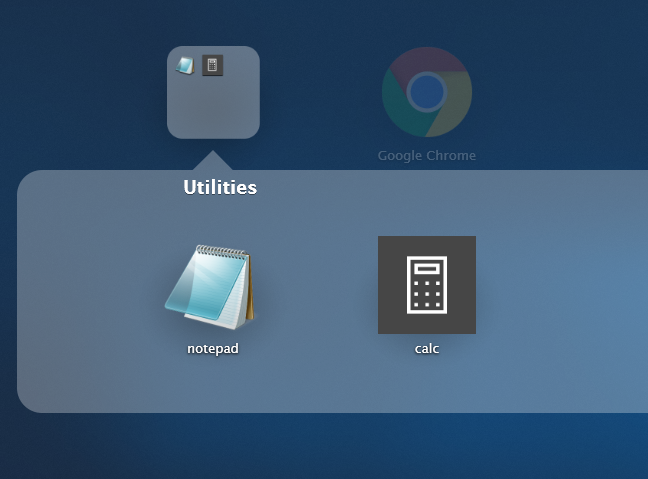The width and height of the screenshot is (648, 479).
Task: Click background between Utilities tile and Chrome
Action: 320,90
